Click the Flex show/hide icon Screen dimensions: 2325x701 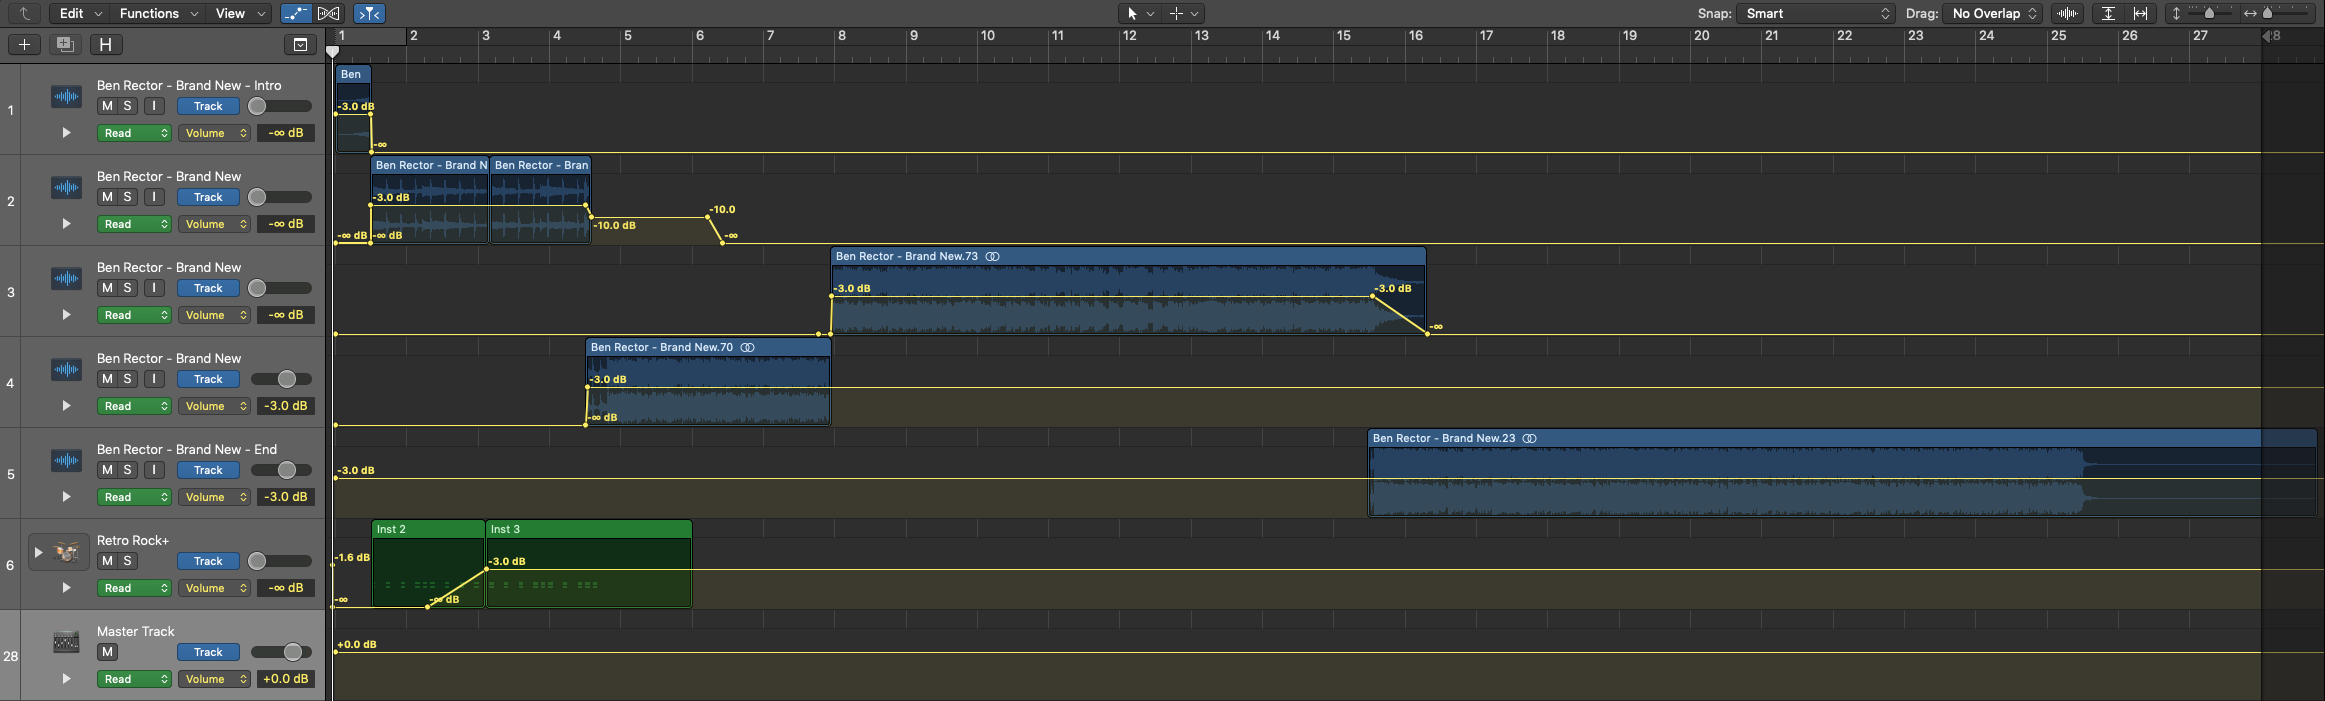tap(328, 13)
